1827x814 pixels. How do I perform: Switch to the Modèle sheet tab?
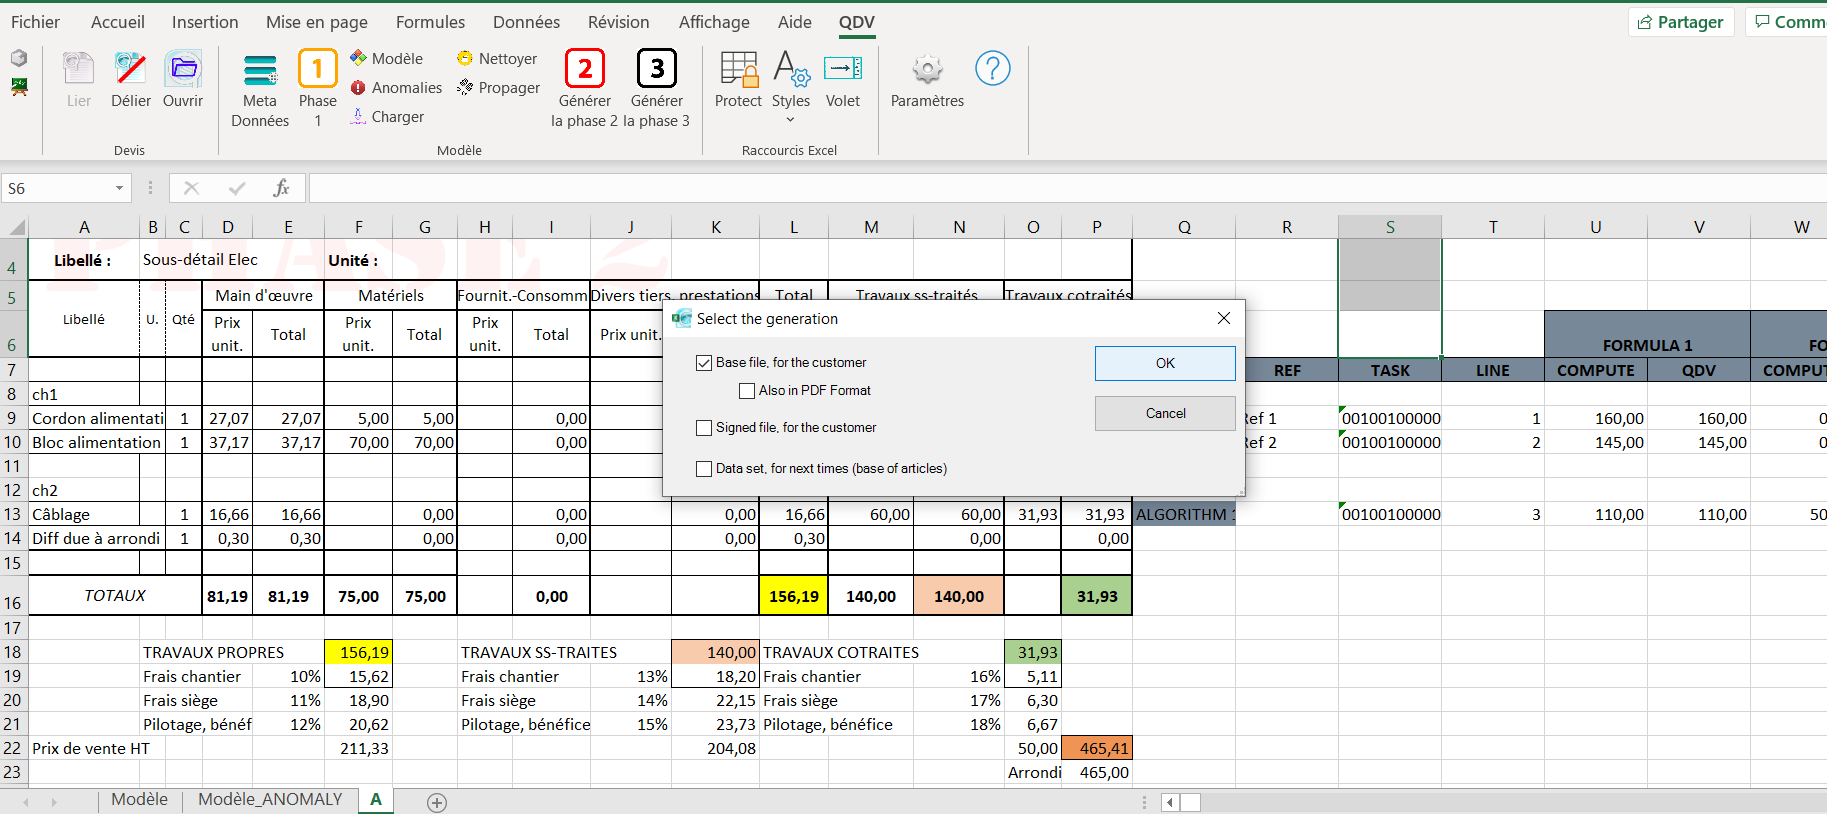coord(140,800)
